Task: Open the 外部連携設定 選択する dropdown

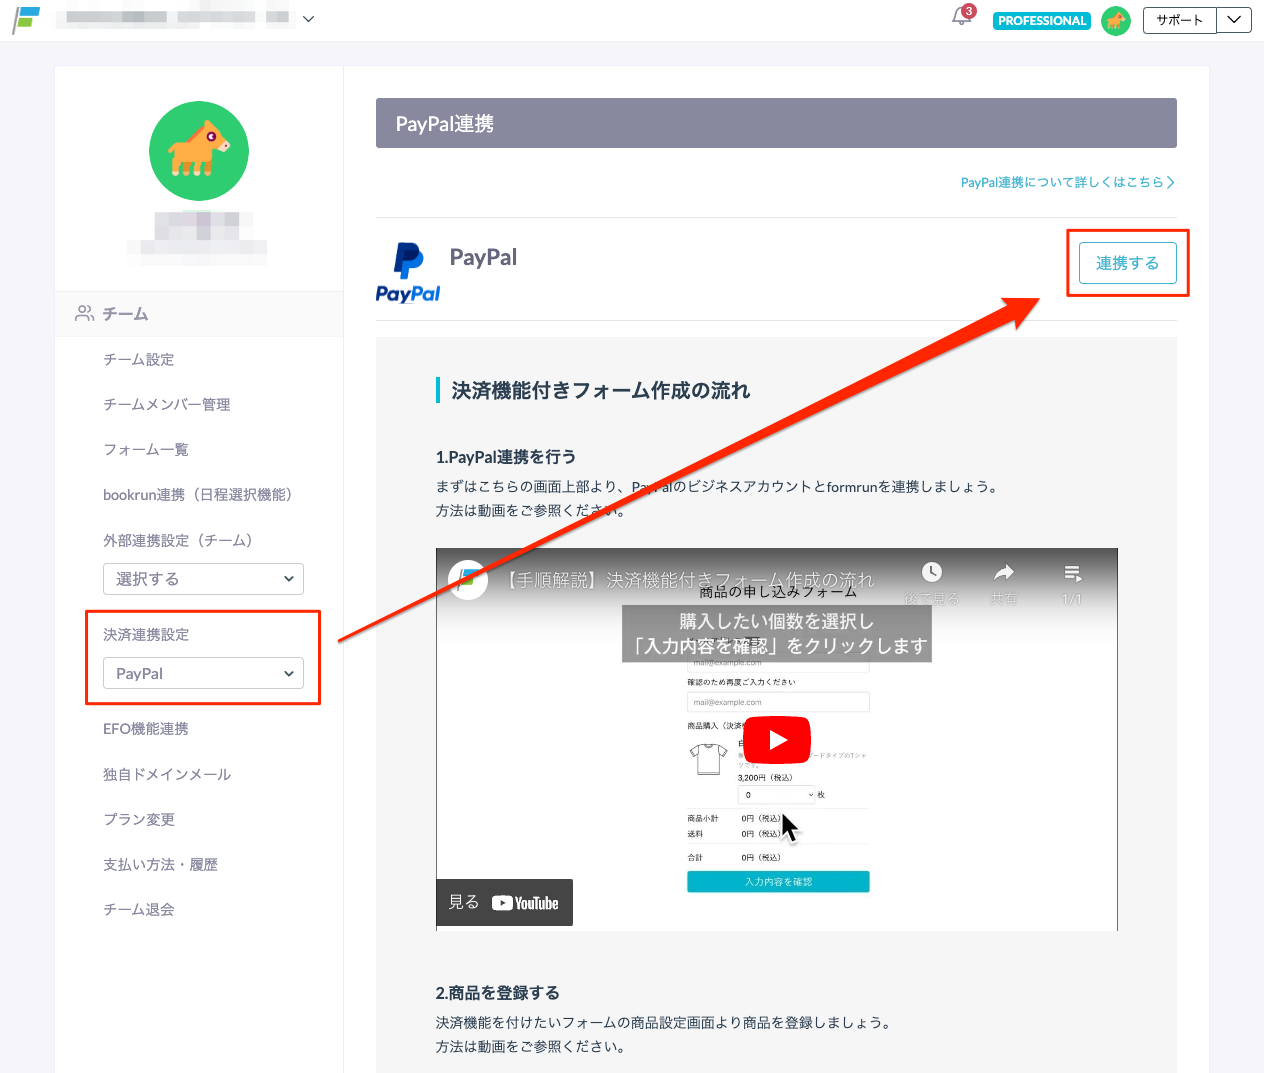Action: tap(203, 579)
